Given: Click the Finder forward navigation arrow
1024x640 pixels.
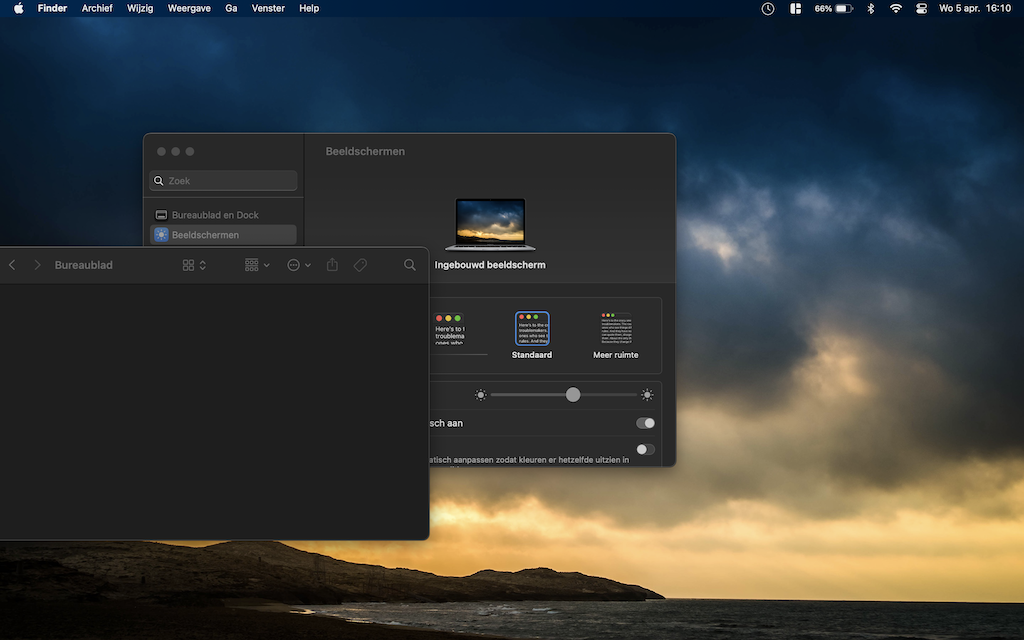Looking at the screenshot, I should coord(37,265).
